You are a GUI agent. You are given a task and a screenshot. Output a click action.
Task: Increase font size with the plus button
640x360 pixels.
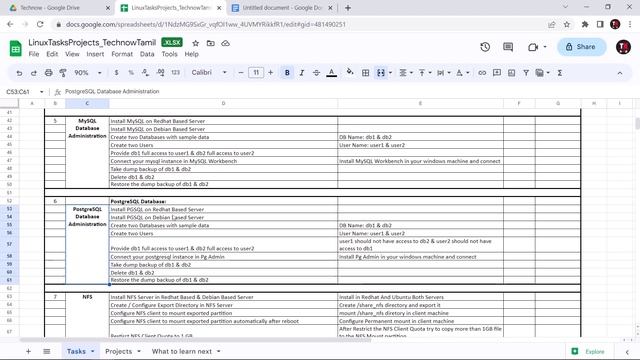click(271, 73)
